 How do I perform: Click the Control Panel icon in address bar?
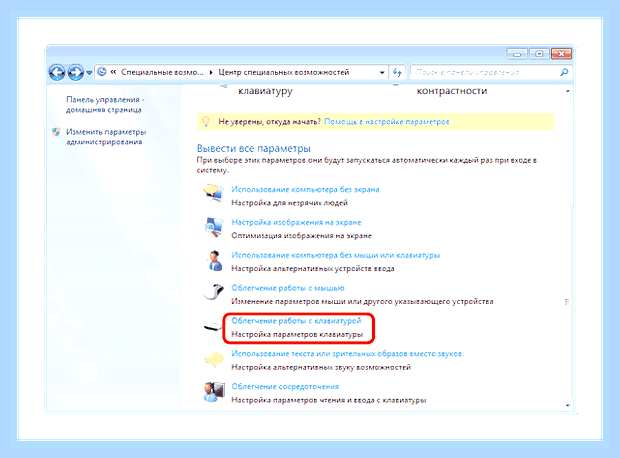(102, 72)
